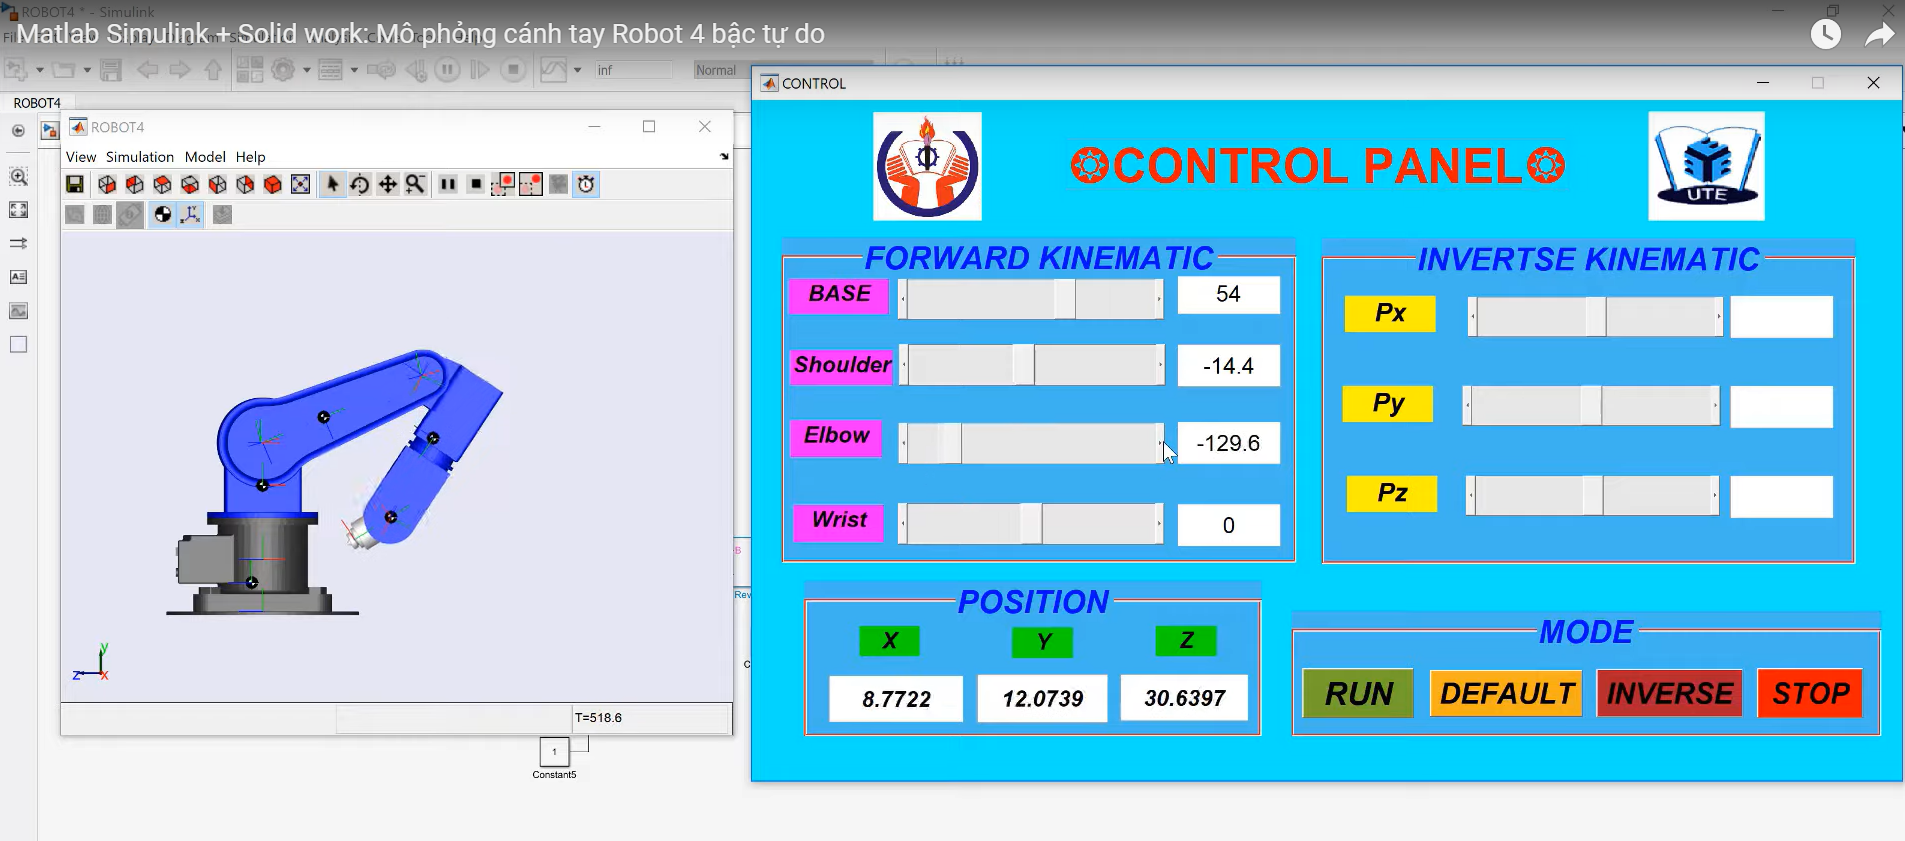
Task: Open the Model menu
Action: (x=205, y=157)
